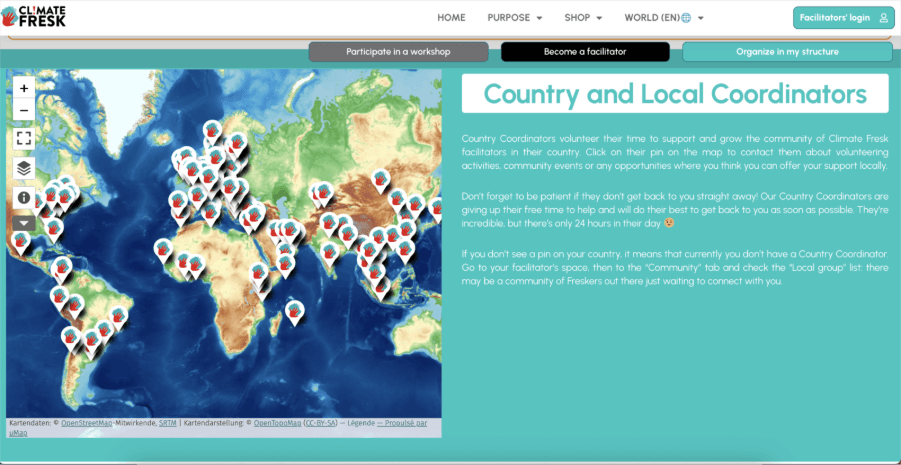
Task: Open the OpenTopoMap attribution link
Action: (x=277, y=423)
